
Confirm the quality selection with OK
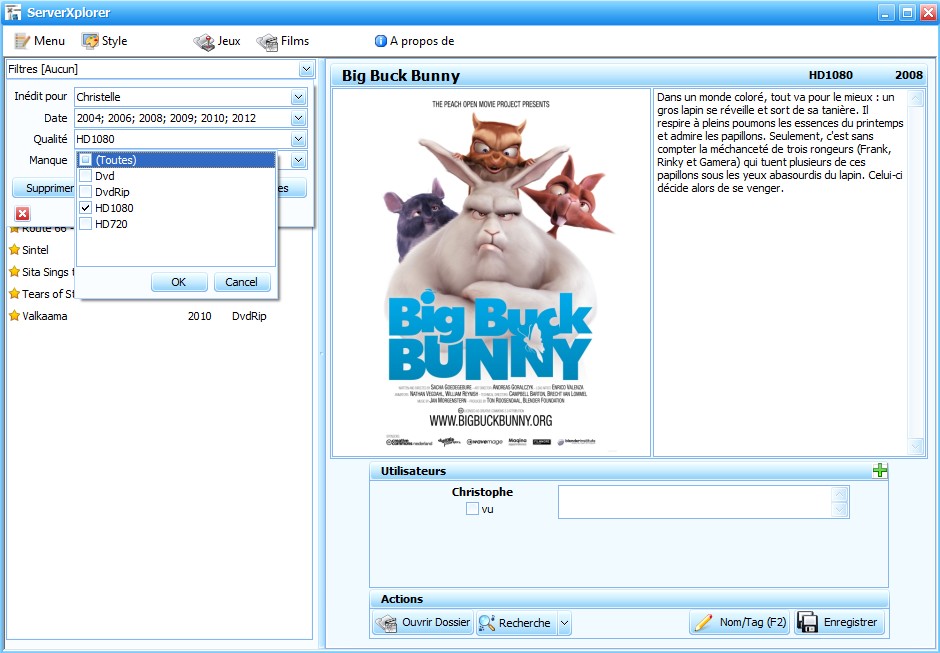coord(179,282)
